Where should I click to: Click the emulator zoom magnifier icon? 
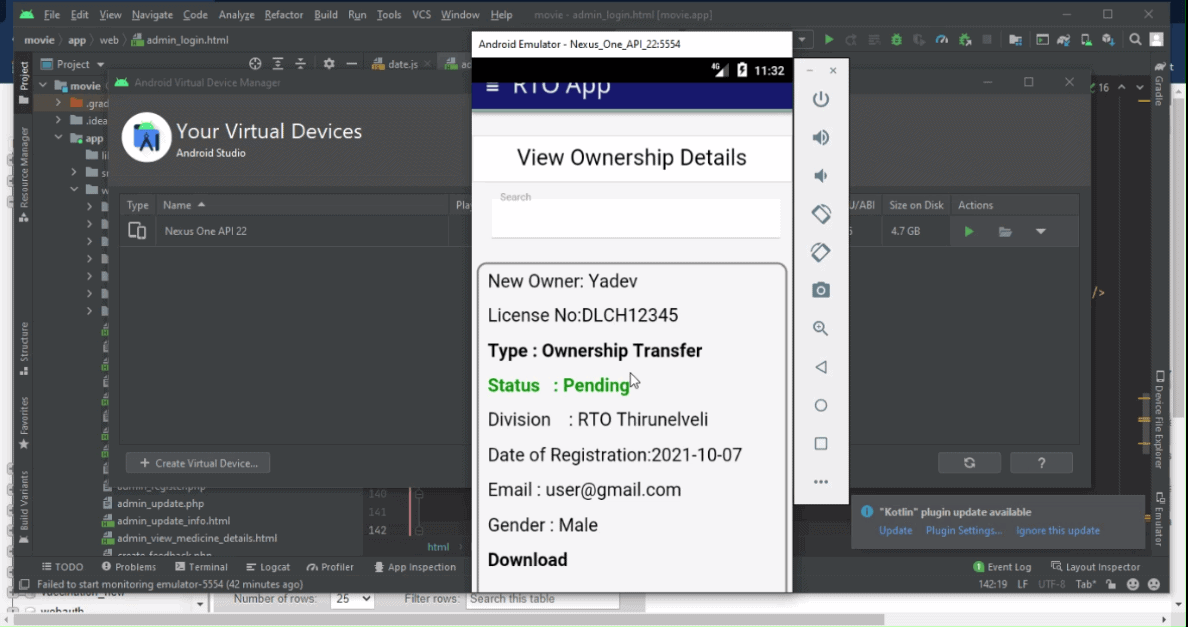click(821, 329)
